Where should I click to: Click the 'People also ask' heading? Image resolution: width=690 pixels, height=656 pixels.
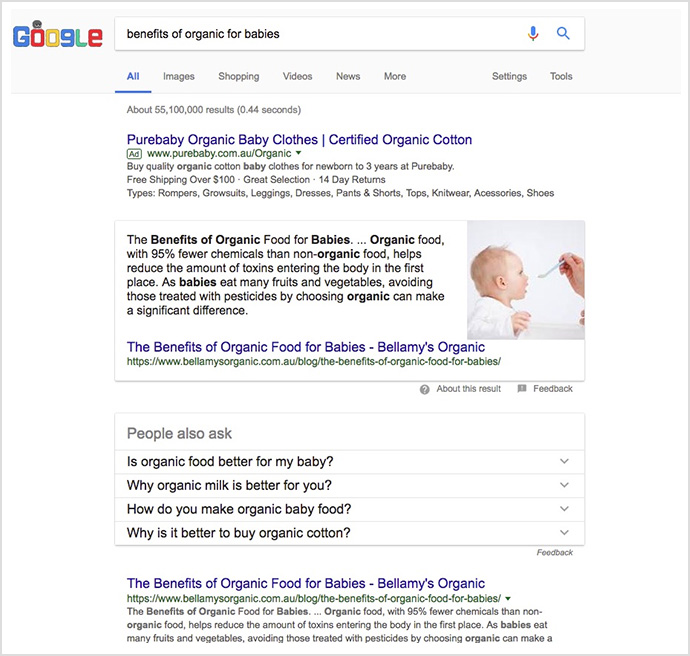[179, 434]
